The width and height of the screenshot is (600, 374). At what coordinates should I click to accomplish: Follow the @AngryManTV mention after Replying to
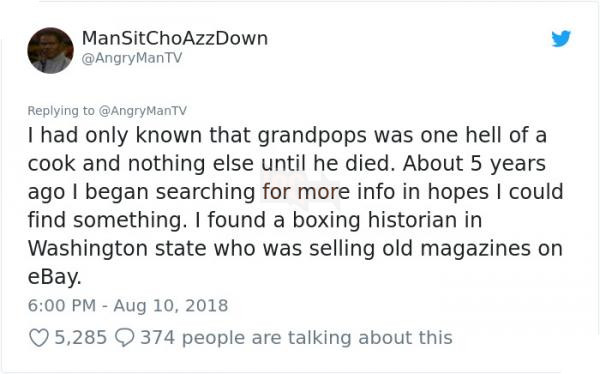tap(143, 111)
